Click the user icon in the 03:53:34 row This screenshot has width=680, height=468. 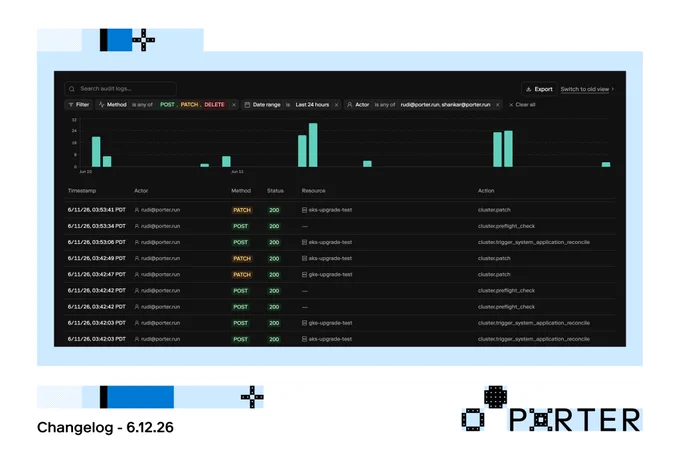(x=137, y=226)
